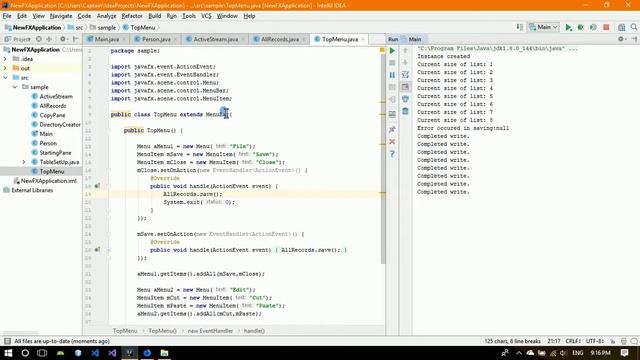This screenshot has width=640, height=360.
Task: Collapse the src folder
Action: [x=5, y=78]
